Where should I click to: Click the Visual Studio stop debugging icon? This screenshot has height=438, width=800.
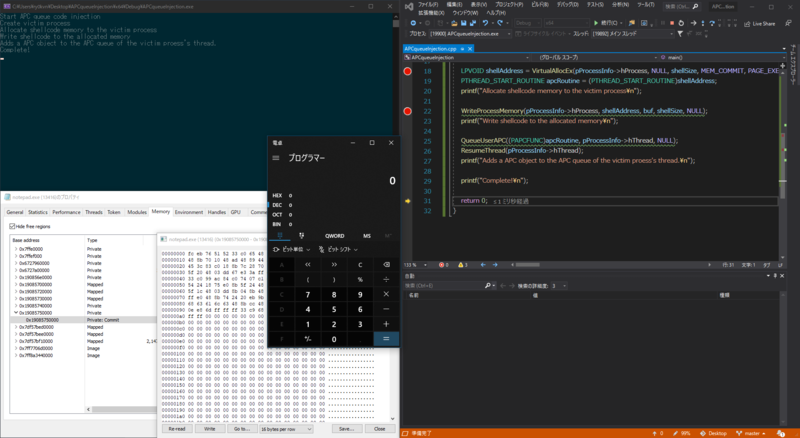[671, 23]
